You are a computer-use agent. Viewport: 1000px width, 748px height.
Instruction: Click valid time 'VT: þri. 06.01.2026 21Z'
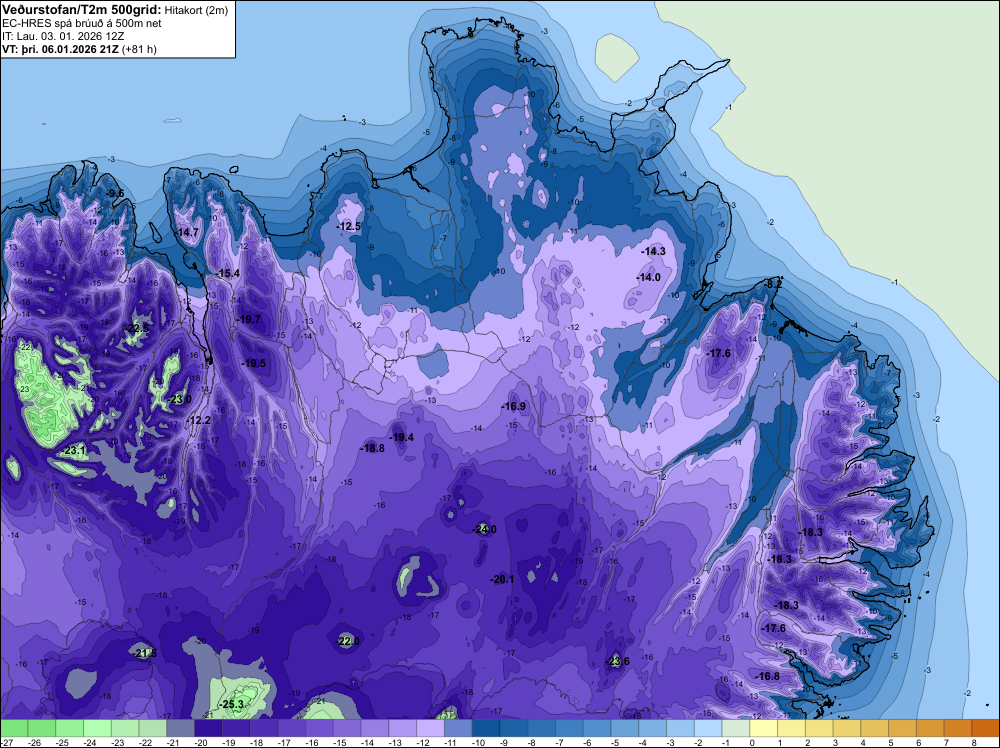(60, 49)
